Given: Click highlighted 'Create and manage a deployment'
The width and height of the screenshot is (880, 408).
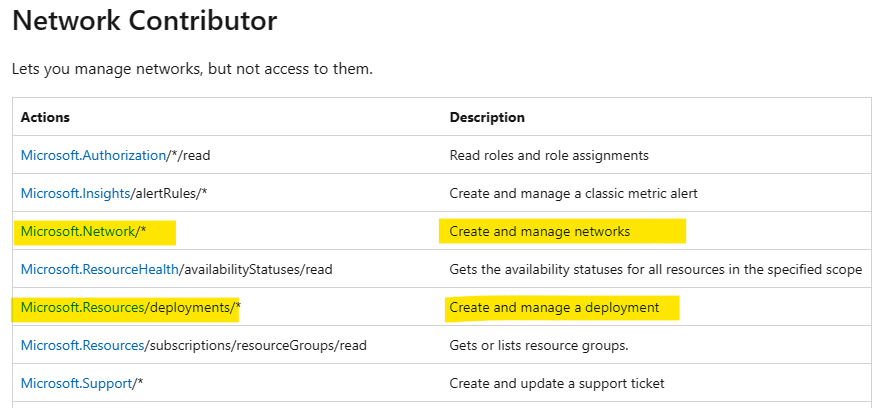Looking at the screenshot, I should coord(554,308).
